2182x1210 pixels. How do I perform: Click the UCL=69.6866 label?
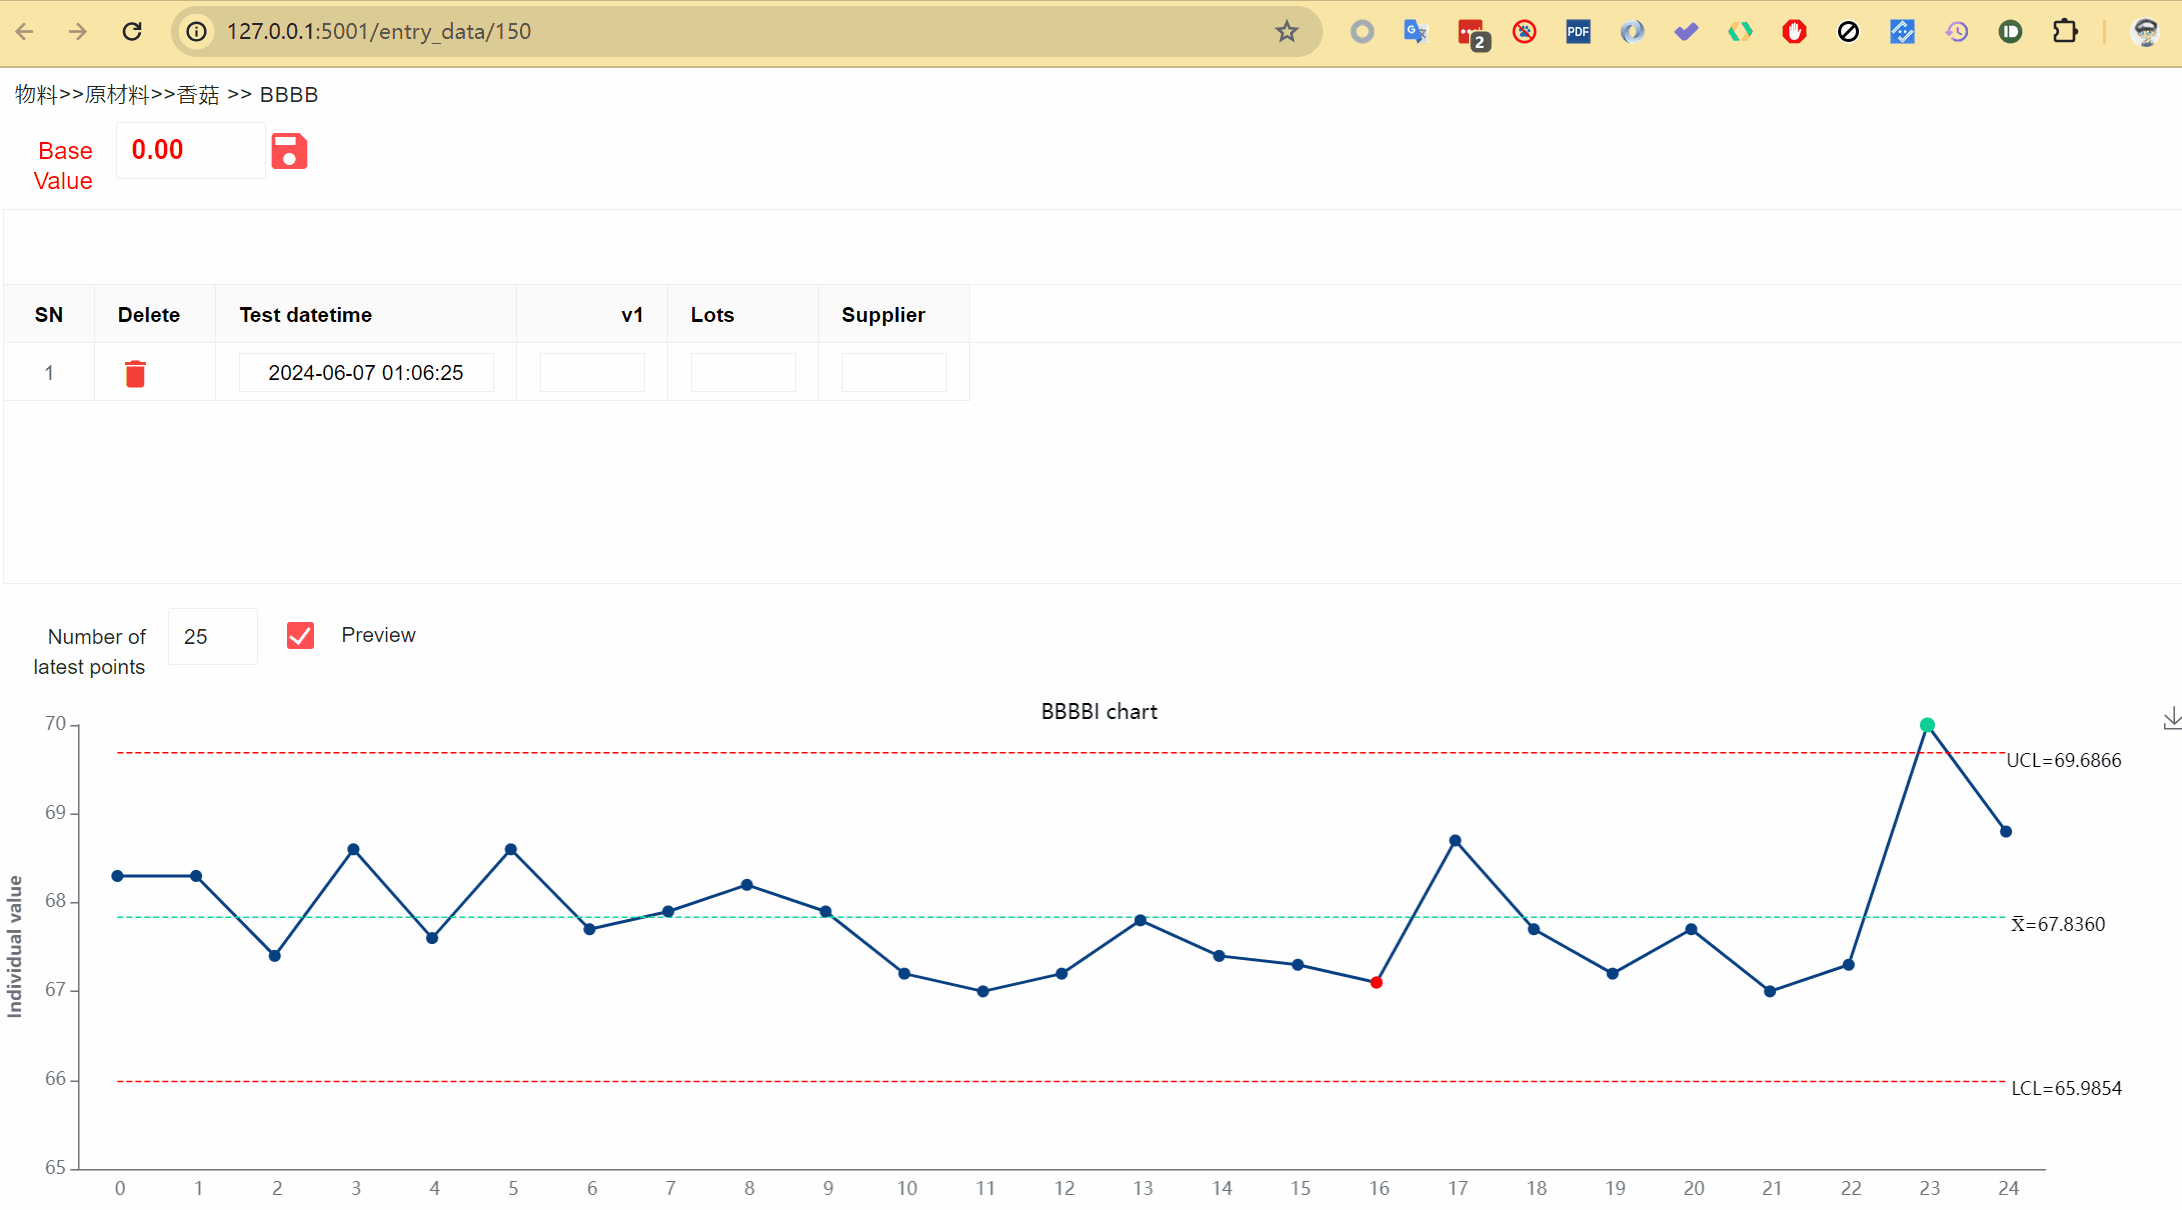(x=2064, y=761)
